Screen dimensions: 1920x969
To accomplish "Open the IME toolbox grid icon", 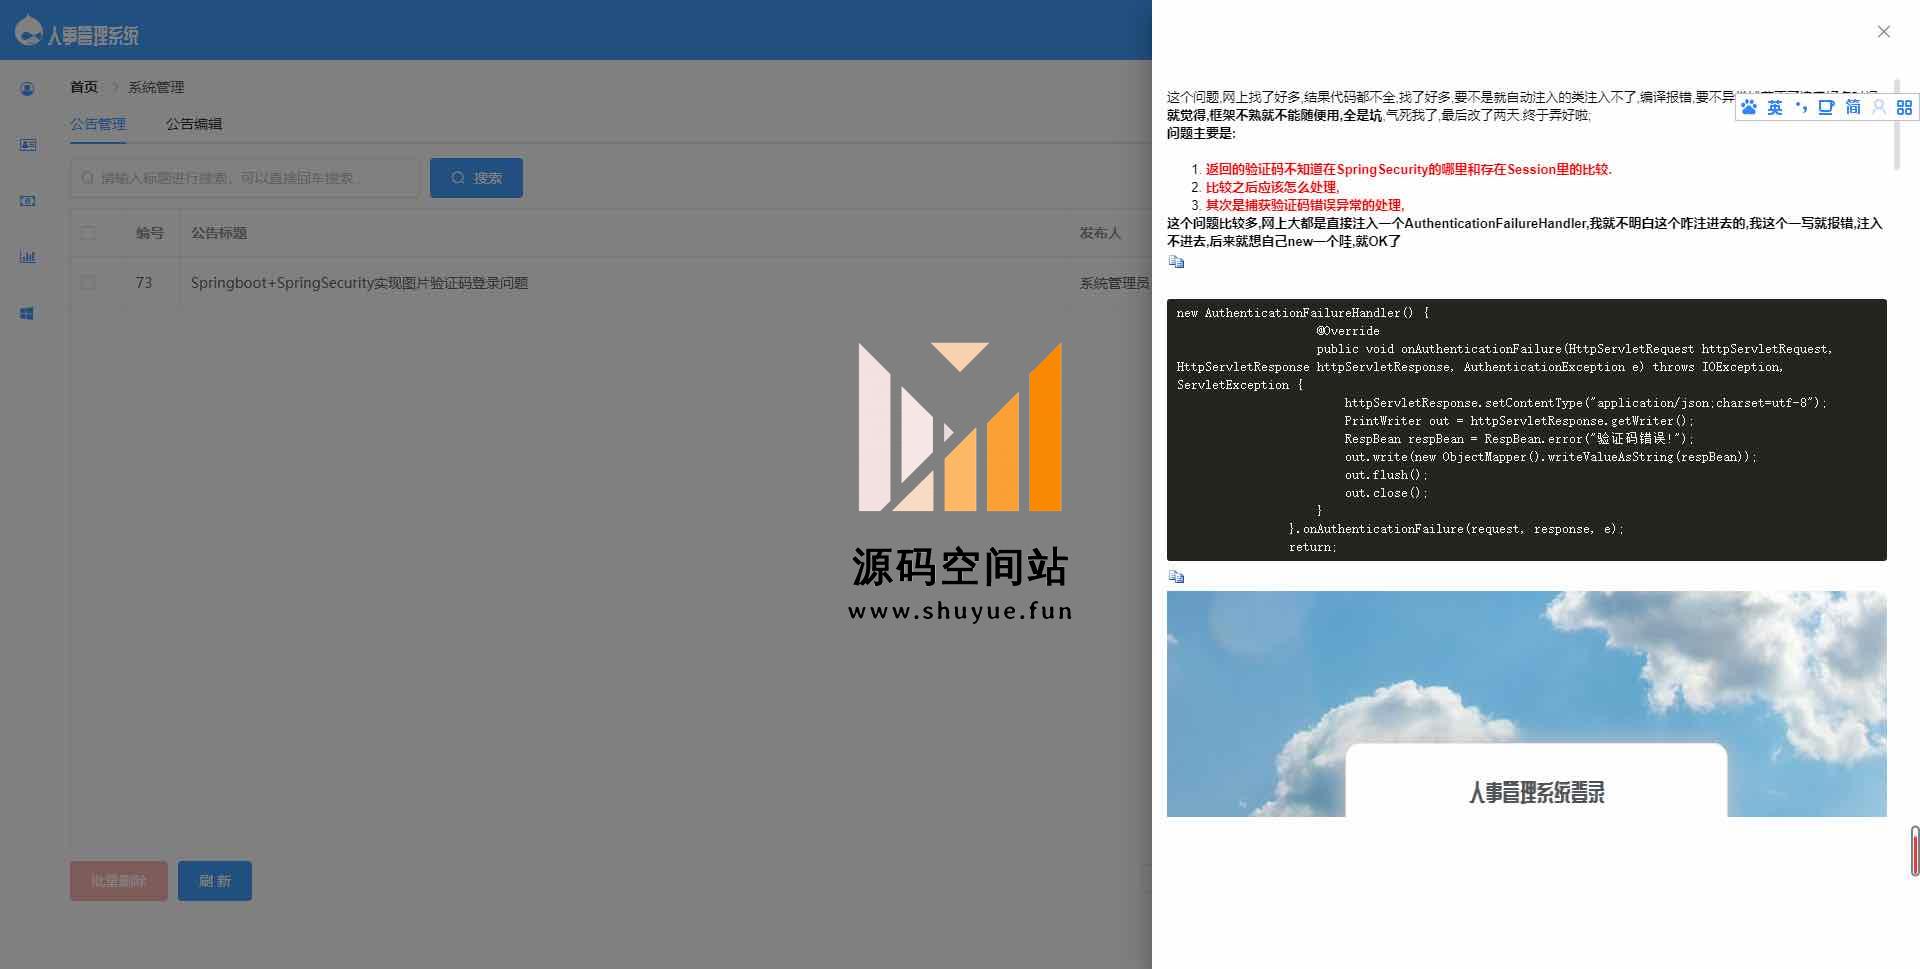I will pyautogui.click(x=1904, y=107).
